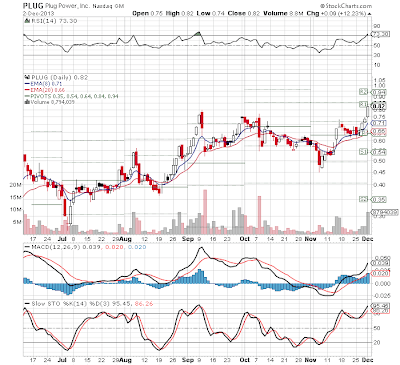Click the 0.000 level on the MACD axis
This screenshot has height=365, width=400.
tap(382, 284)
